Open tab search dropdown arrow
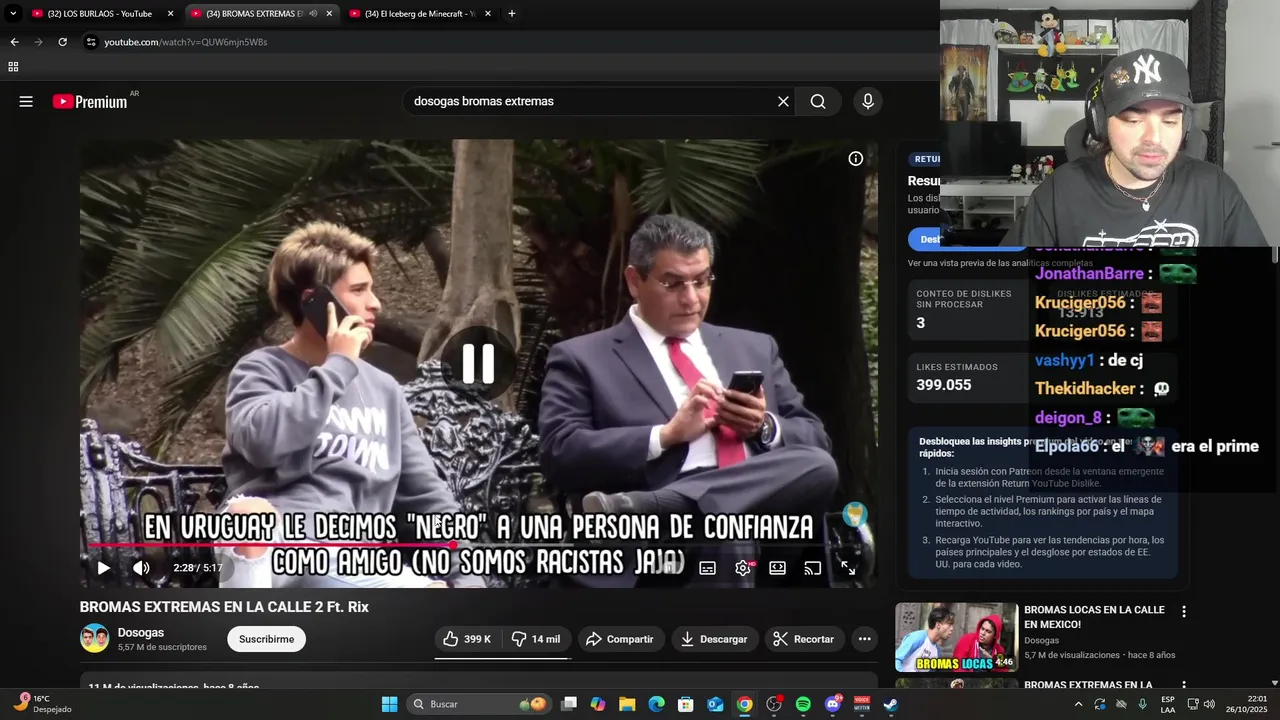This screenshot has width=1280, height=720. pyautogui.click(x=13, y=14)
